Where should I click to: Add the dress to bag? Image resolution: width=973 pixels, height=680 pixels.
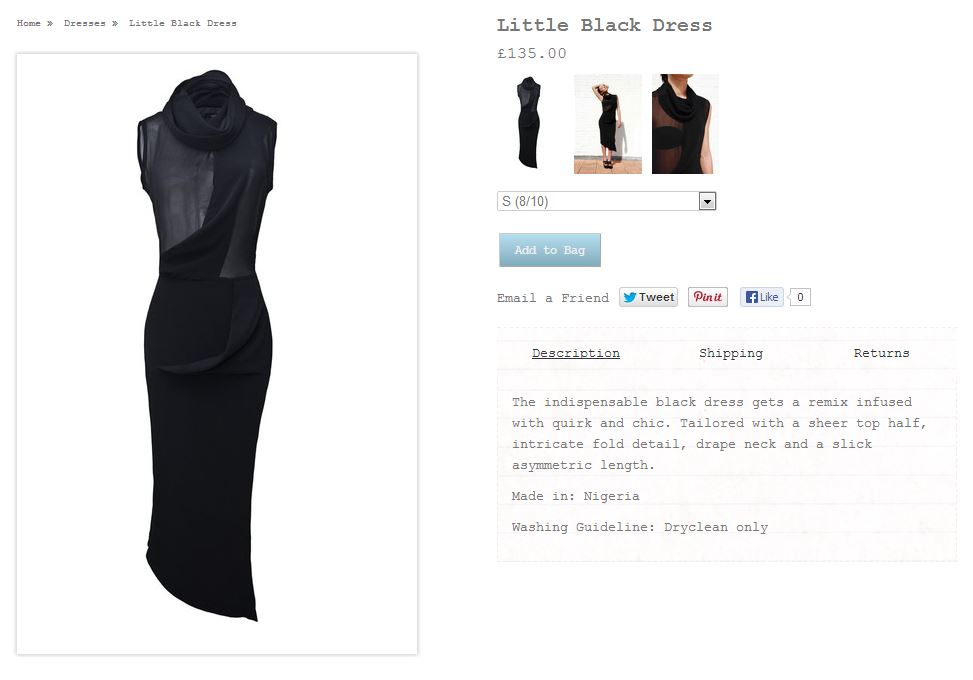(x=550, y=250)
